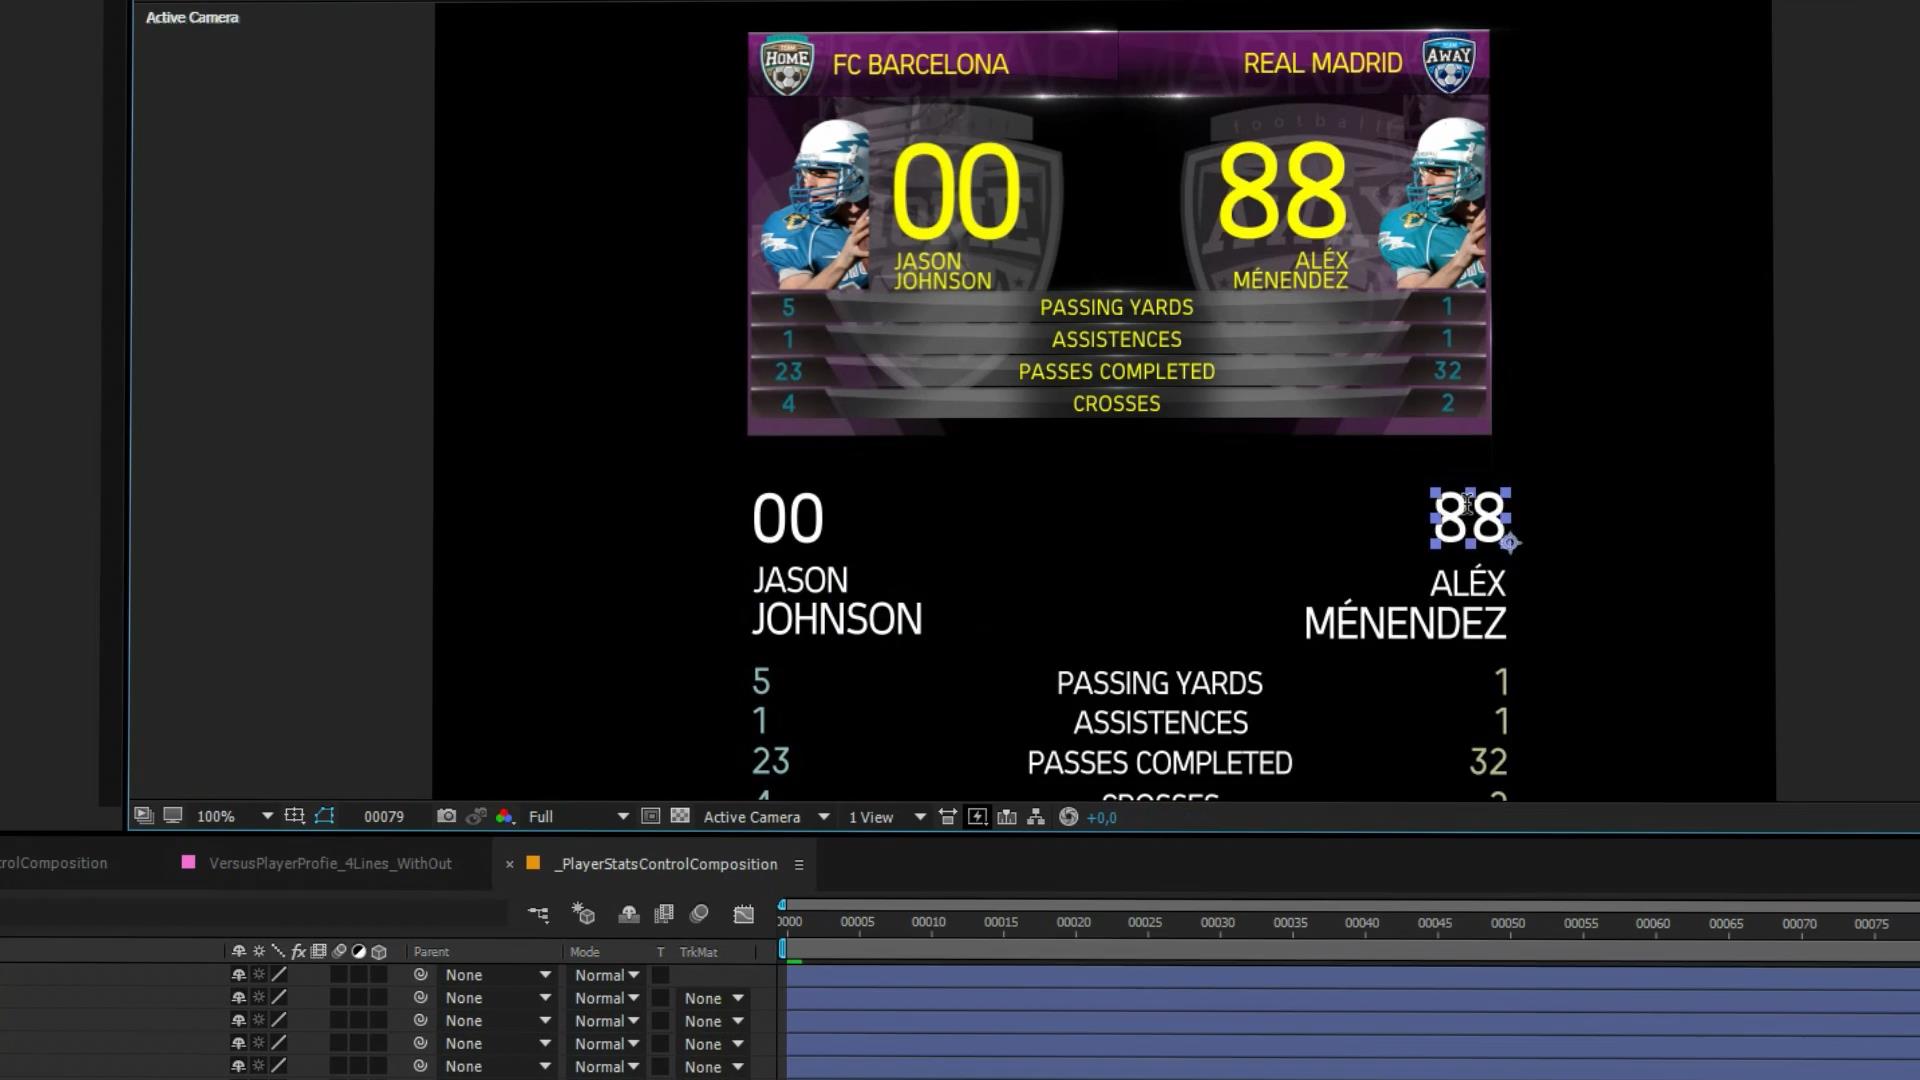
Task: Toggle Quality switch on first layer row
Action: tap(279, 974)
